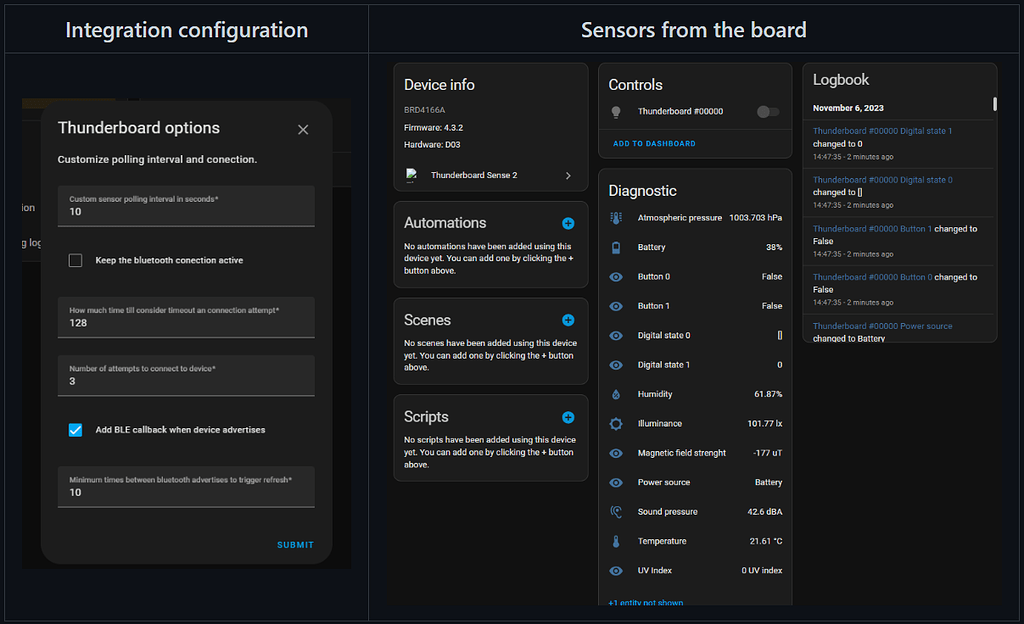
Task: Enable Keep the bluetooth conection active
Action: pyautogui.click(x=75, y=260)
